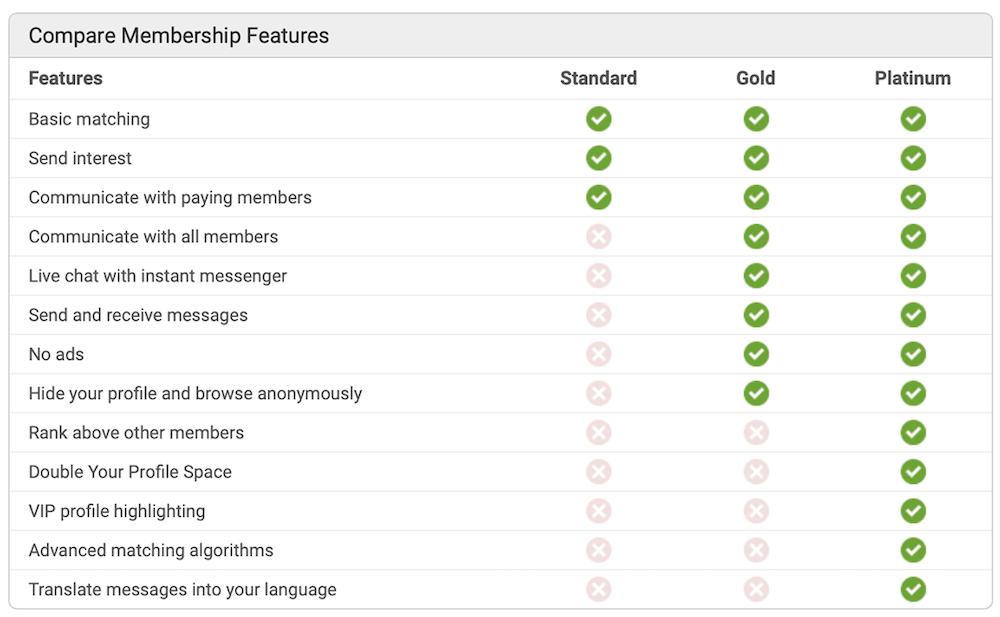This screenshot has height=617, width=1000.
Task: Click Gold red X for Rank above other members
Action: pos(756,433)
